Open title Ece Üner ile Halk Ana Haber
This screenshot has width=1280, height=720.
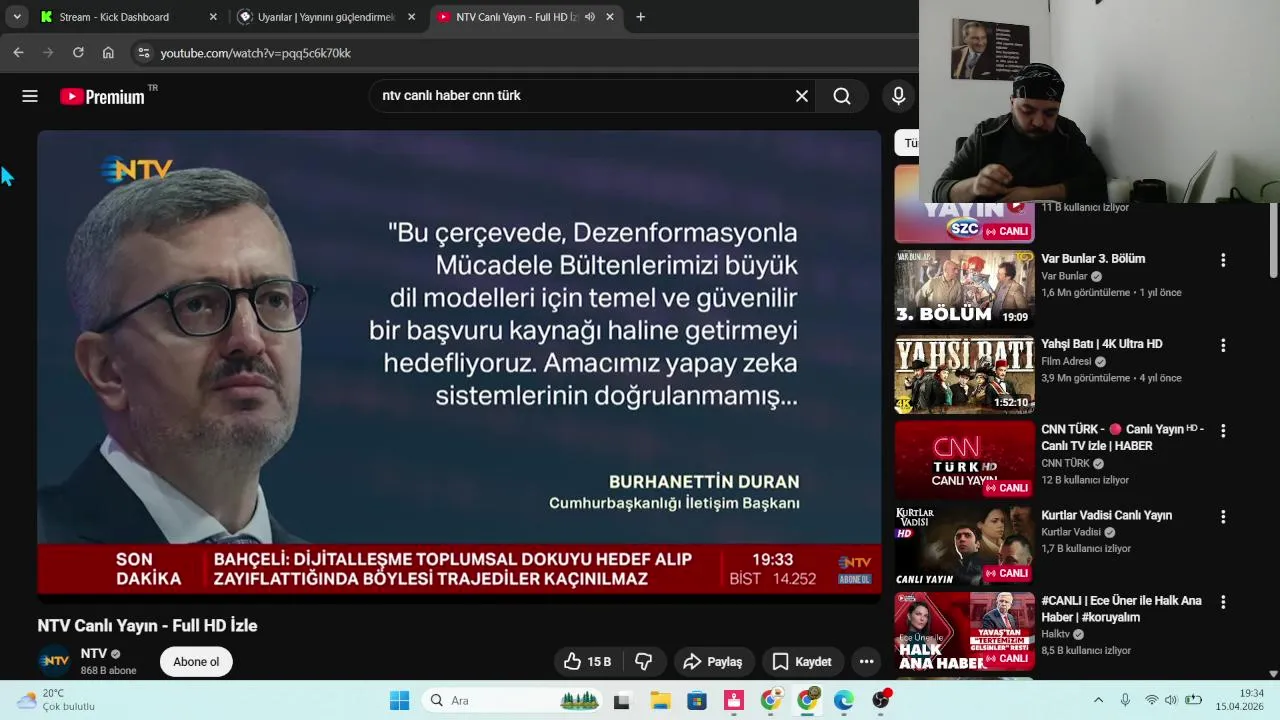coord(1121,609)
